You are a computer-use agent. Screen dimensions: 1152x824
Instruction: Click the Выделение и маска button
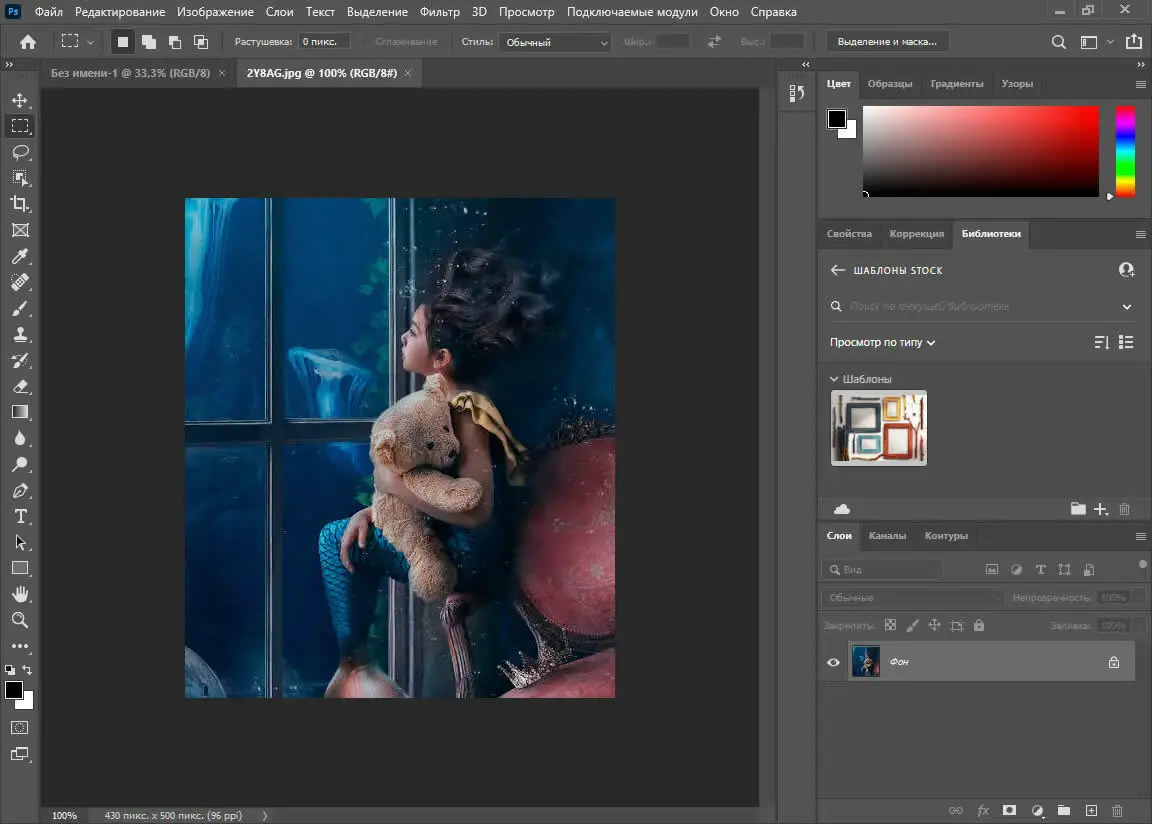coord(888,41)
